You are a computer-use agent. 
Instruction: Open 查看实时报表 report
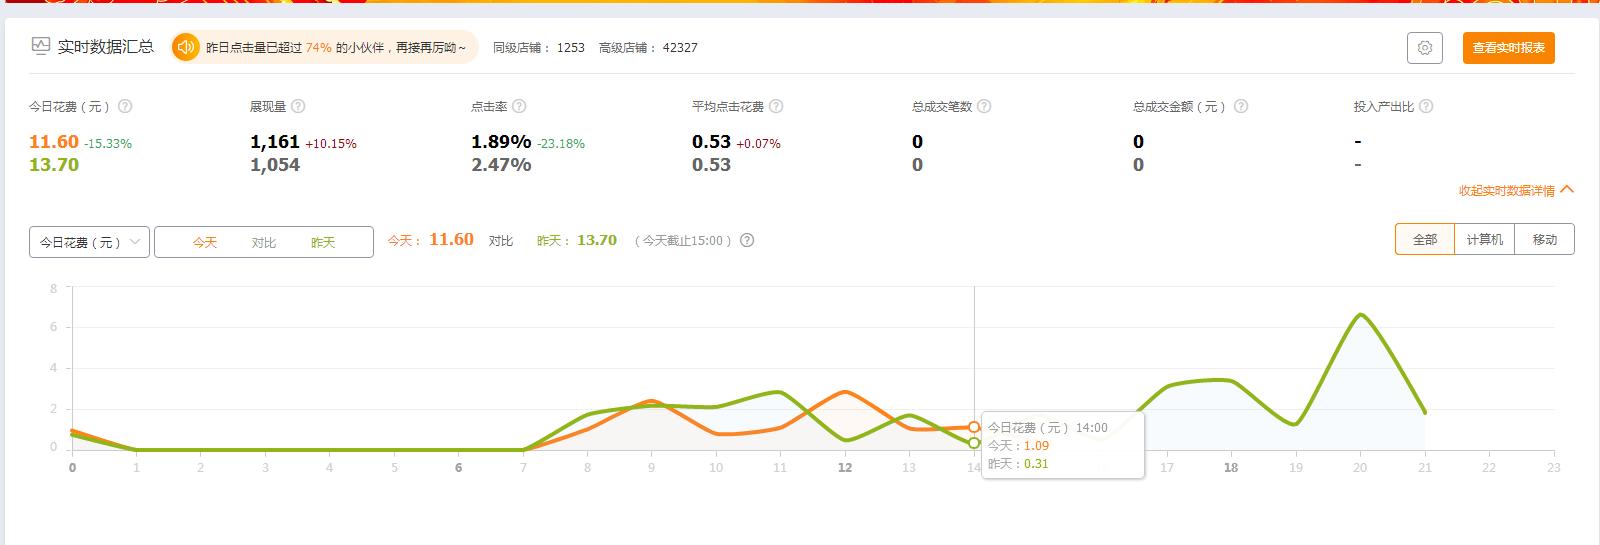(1508, 48)
